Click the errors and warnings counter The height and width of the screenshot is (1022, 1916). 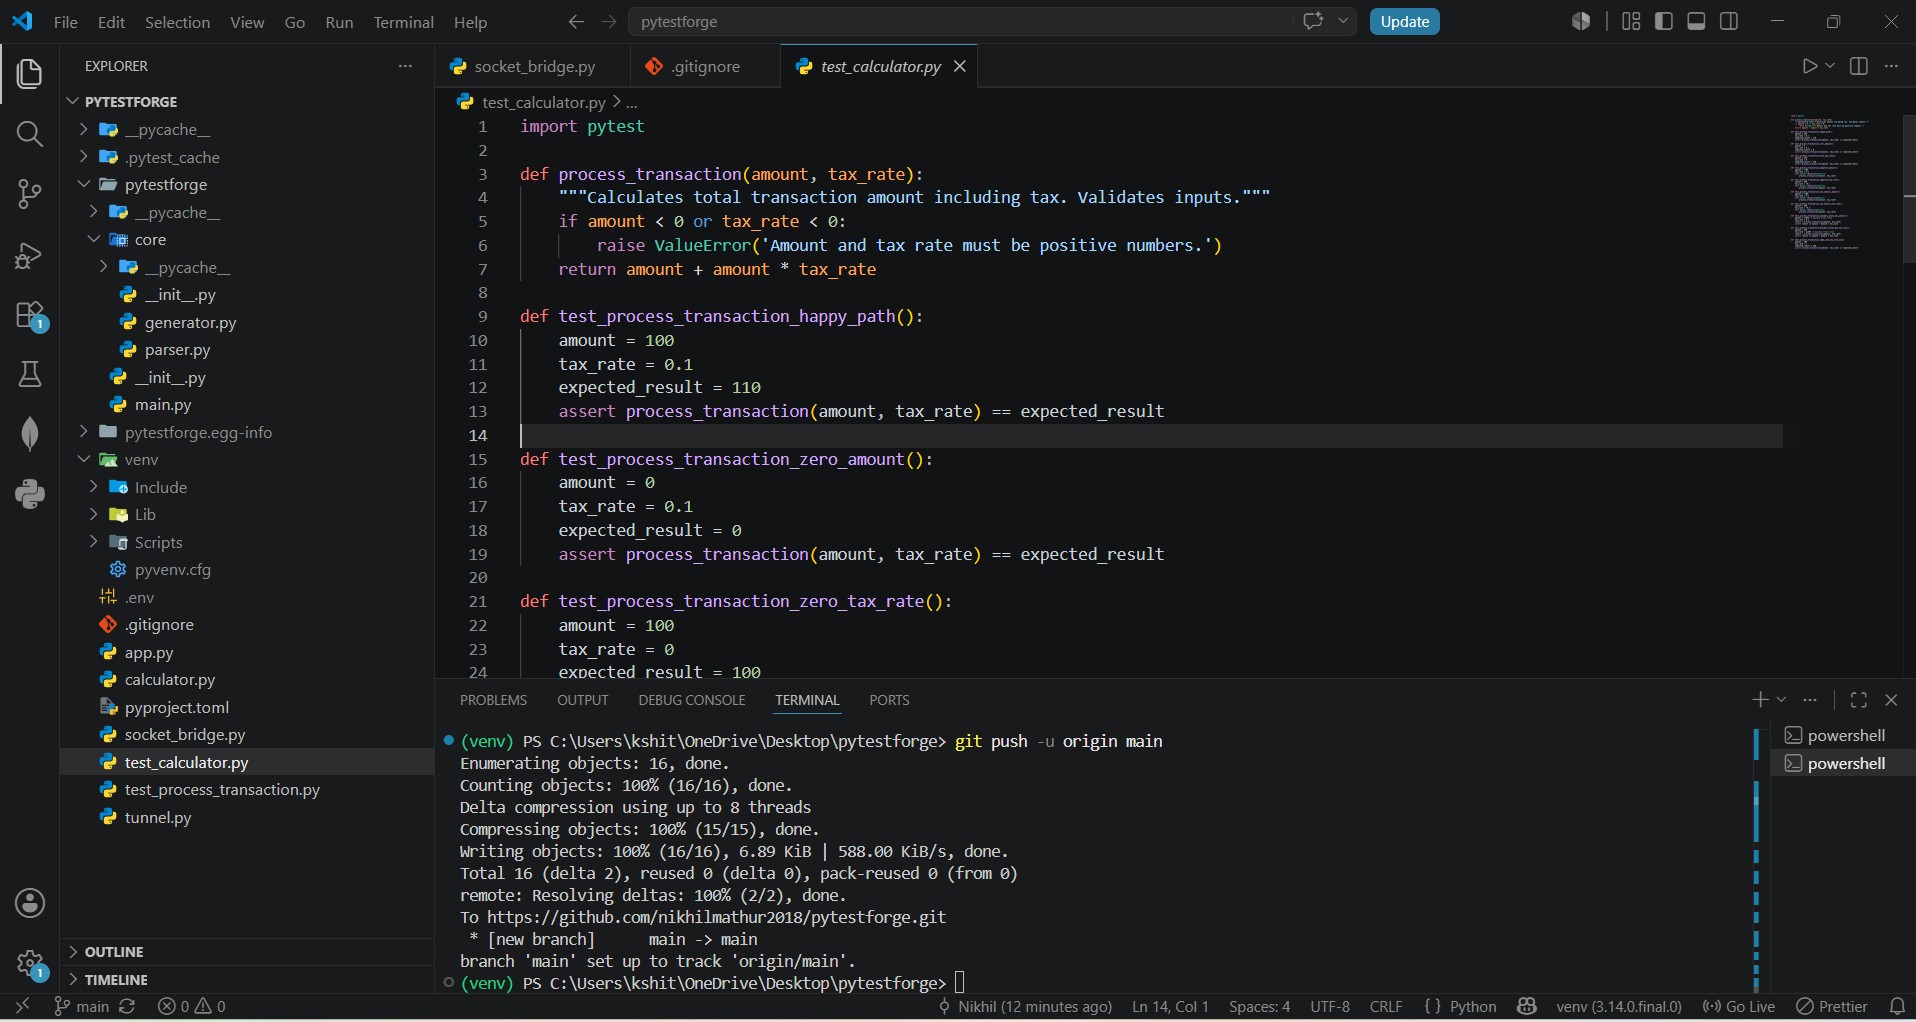192,1007
